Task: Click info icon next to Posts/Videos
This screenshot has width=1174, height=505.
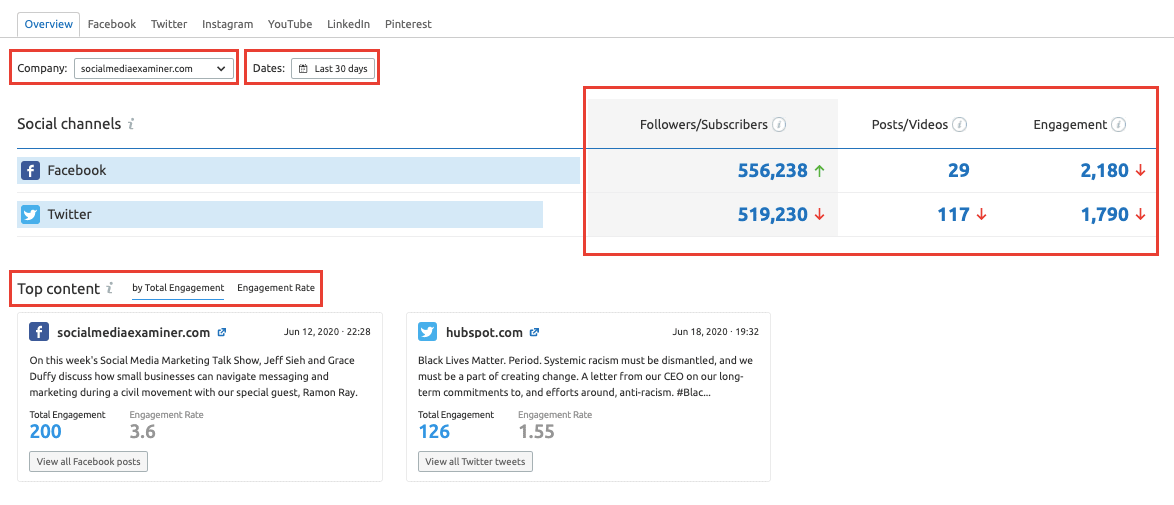Action: click(x=959, y=125)
